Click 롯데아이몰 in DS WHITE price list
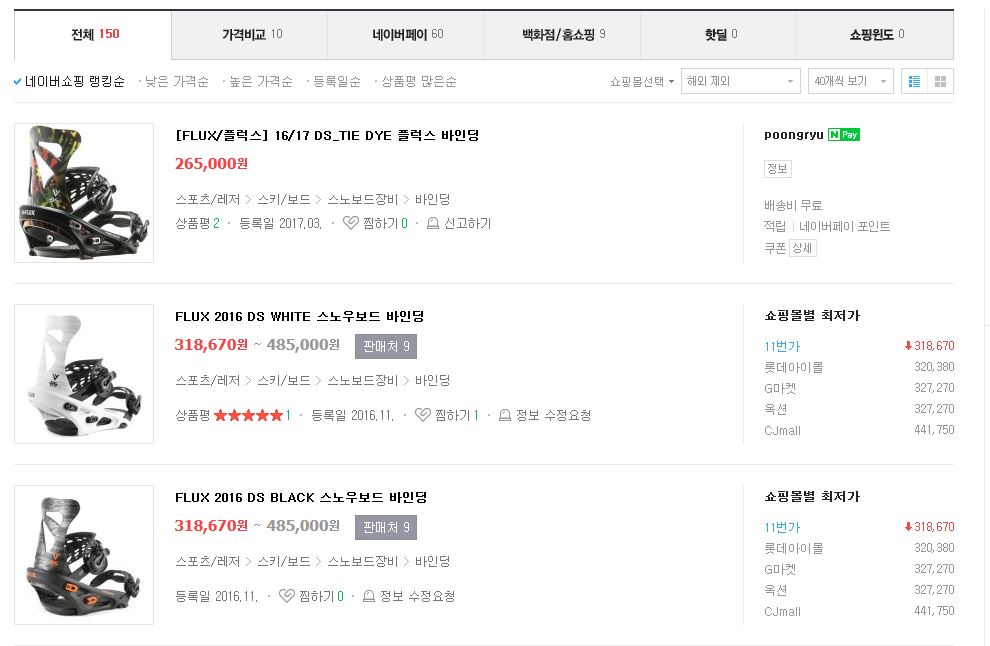The width and height of the screenshot is (990, 646). (794, 367)
